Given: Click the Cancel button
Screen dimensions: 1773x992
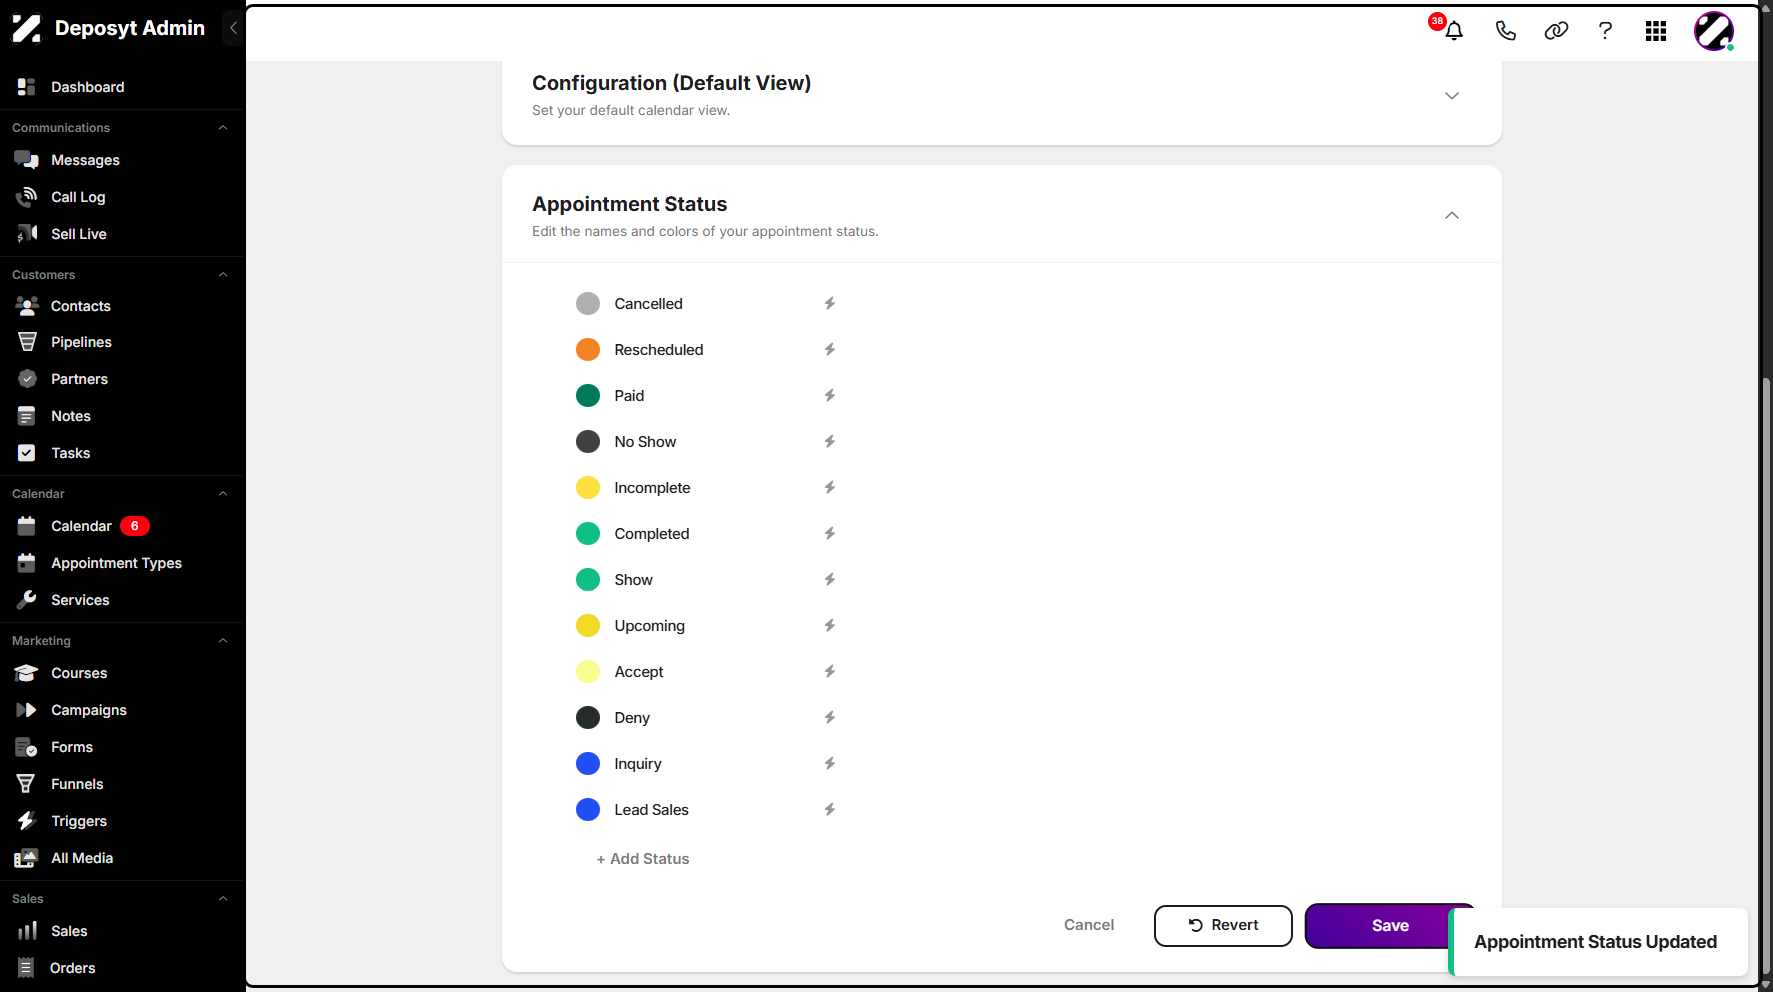Looking at the screenshot, I should coord(1089,925).
